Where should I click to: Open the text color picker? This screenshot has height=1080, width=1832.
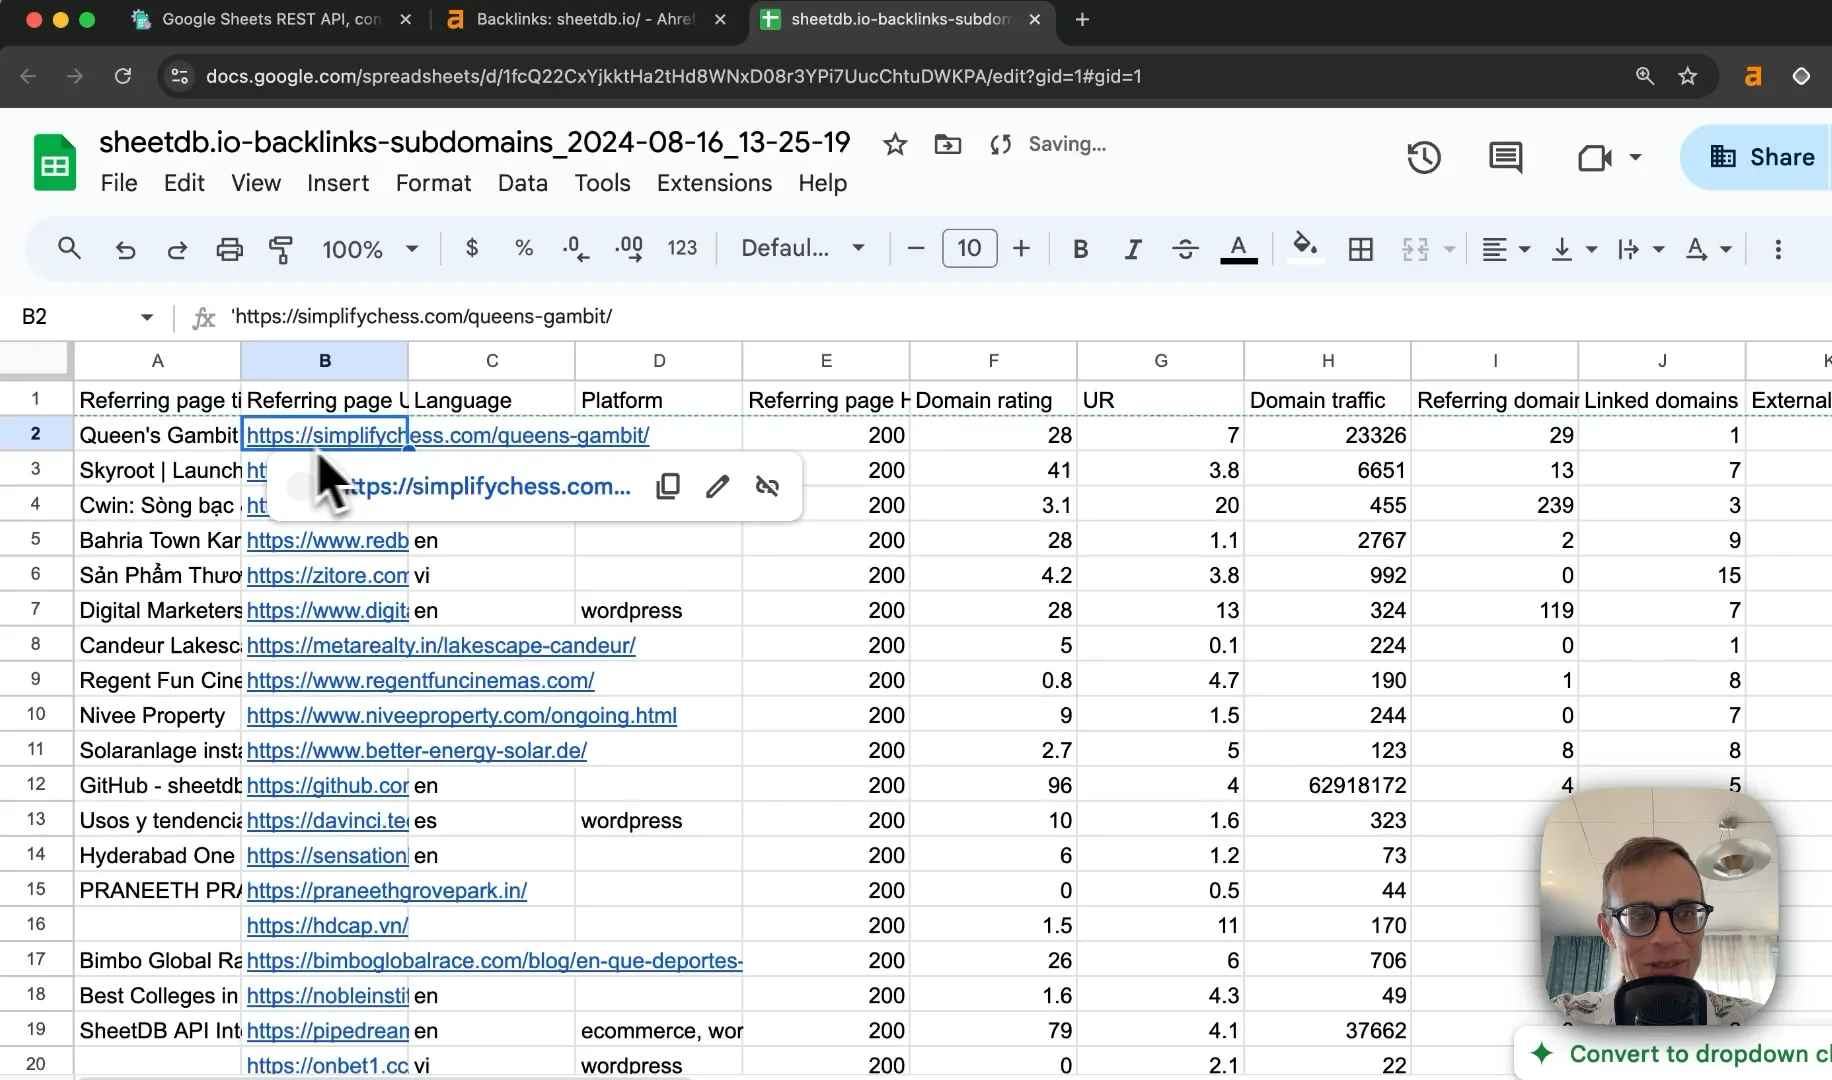coord(1238,249)
